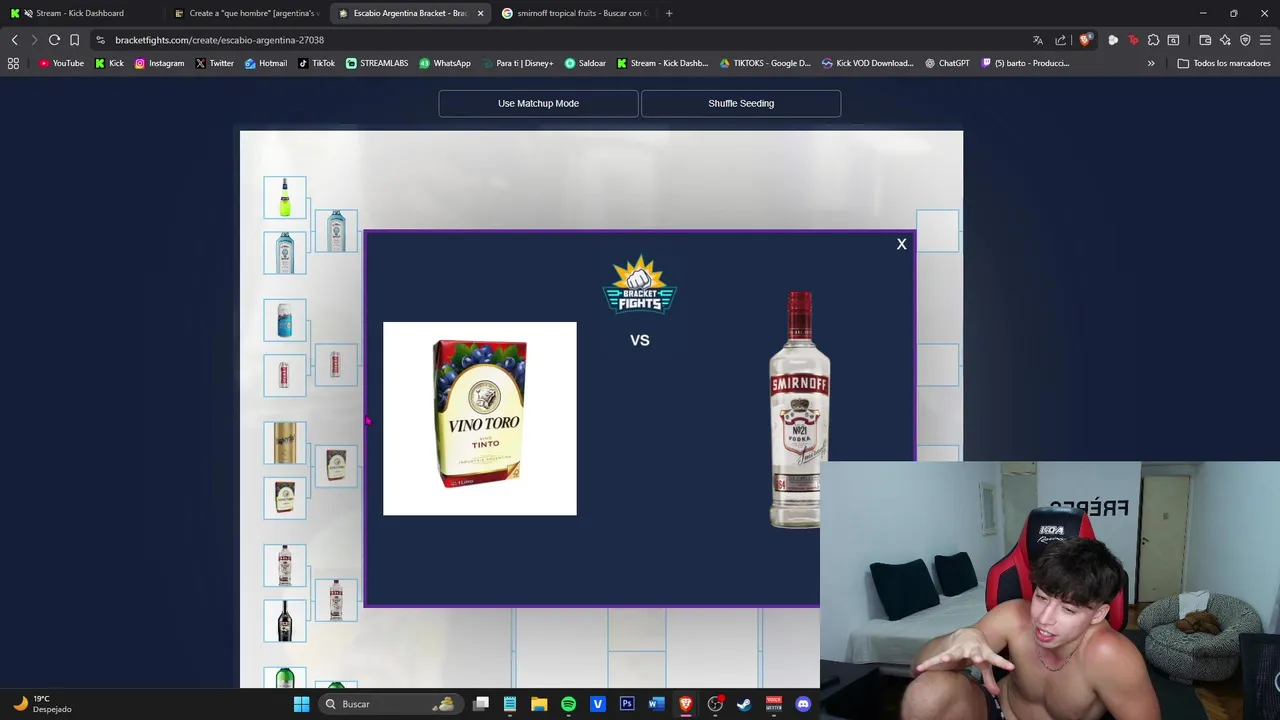Open the Voicemeeter taskbar icon

[x=773, y=704]
